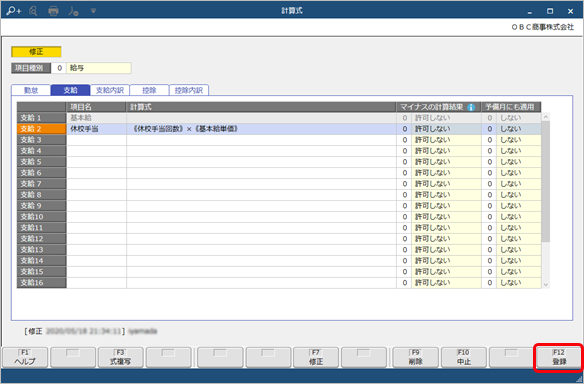This screenshot has height=384, width=584.
Task: Click the 計算式 column header
Action: coord(261,107)
